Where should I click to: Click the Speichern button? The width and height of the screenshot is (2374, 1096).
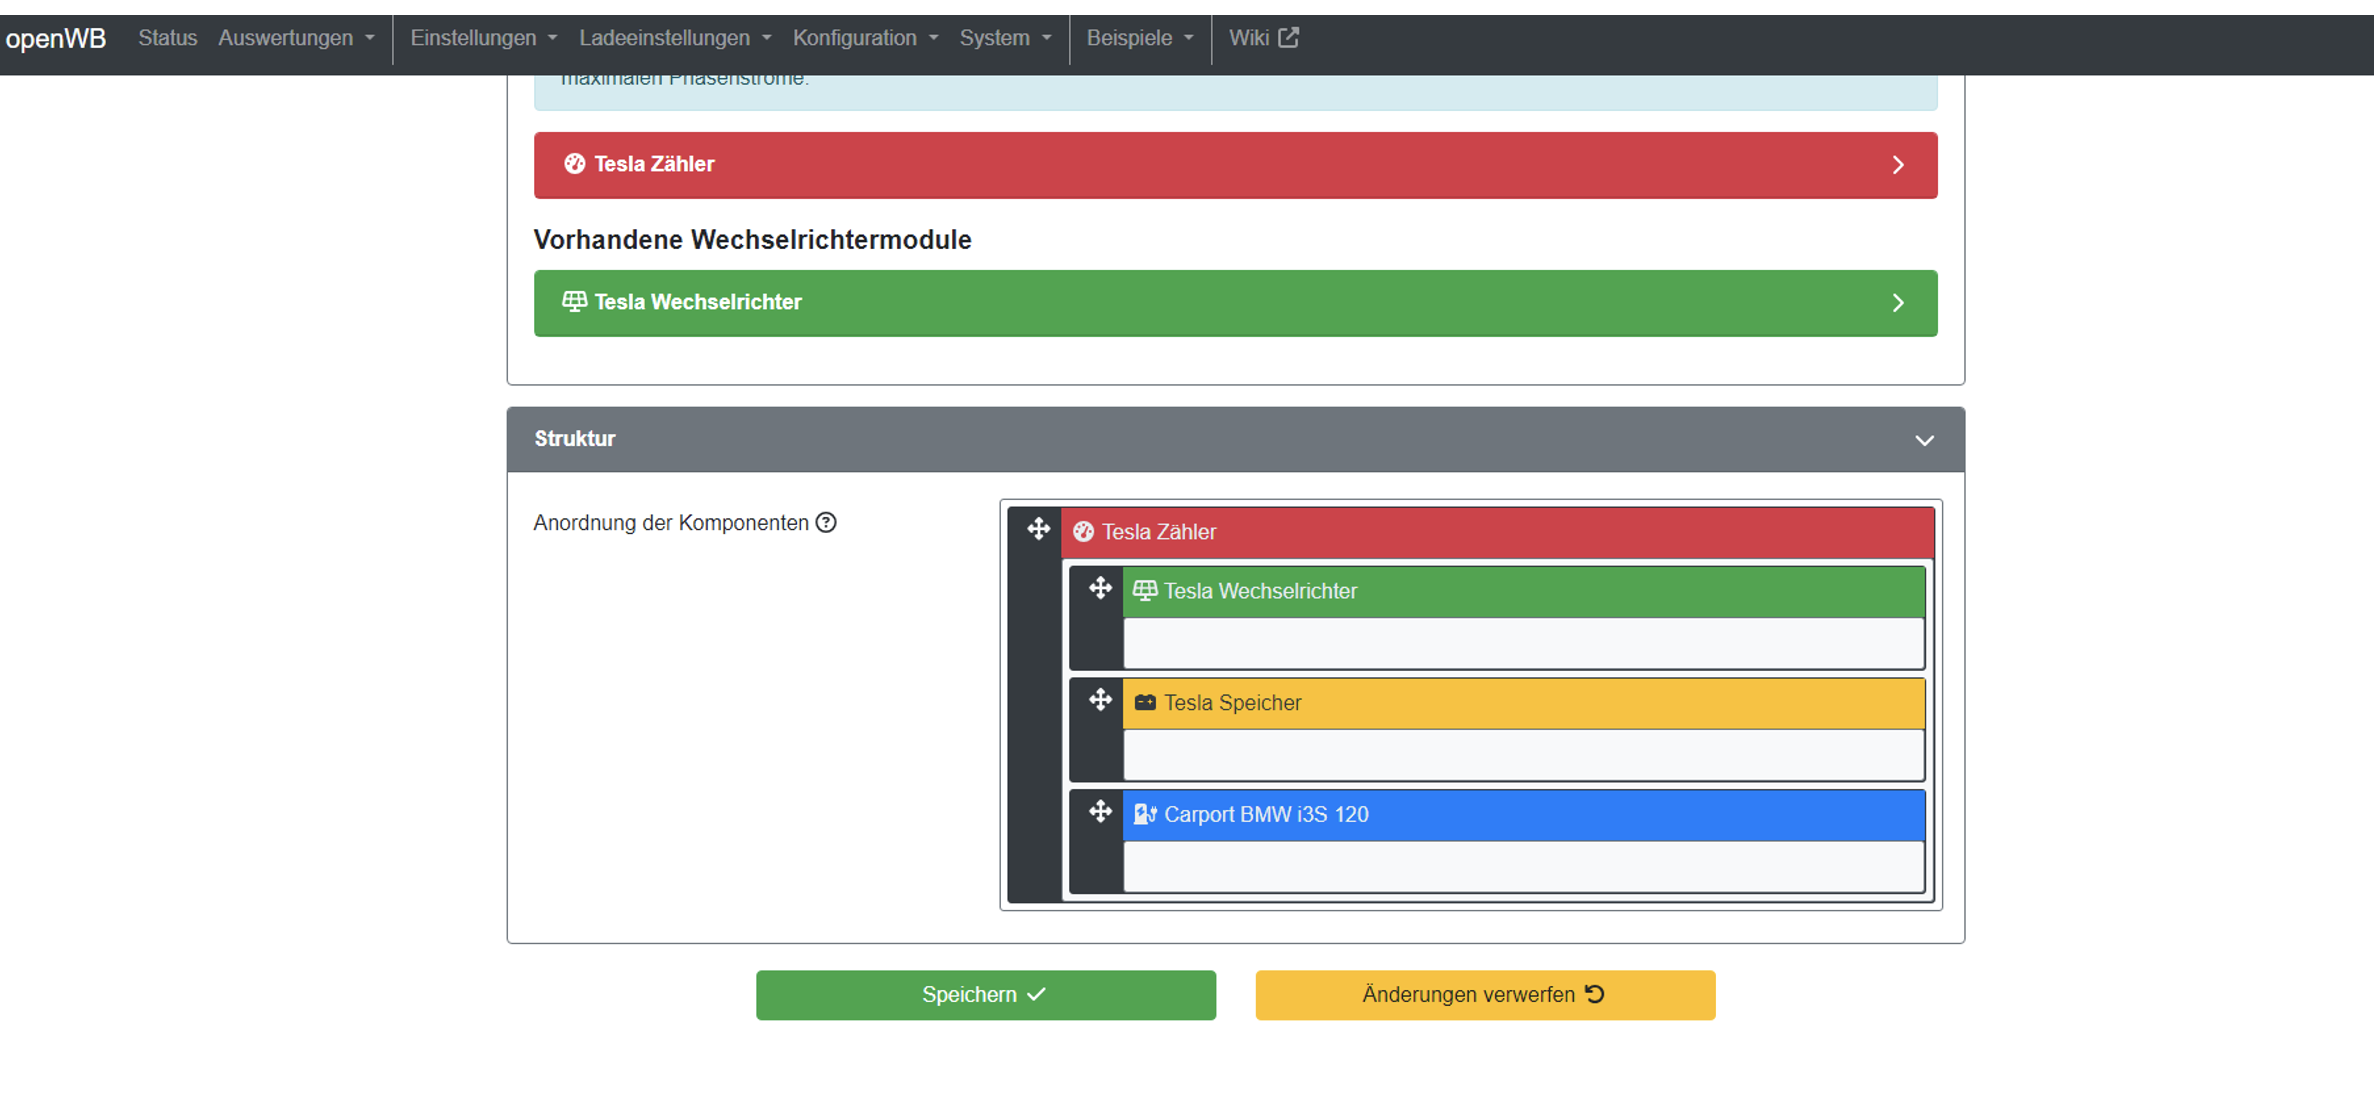(985, 995)
